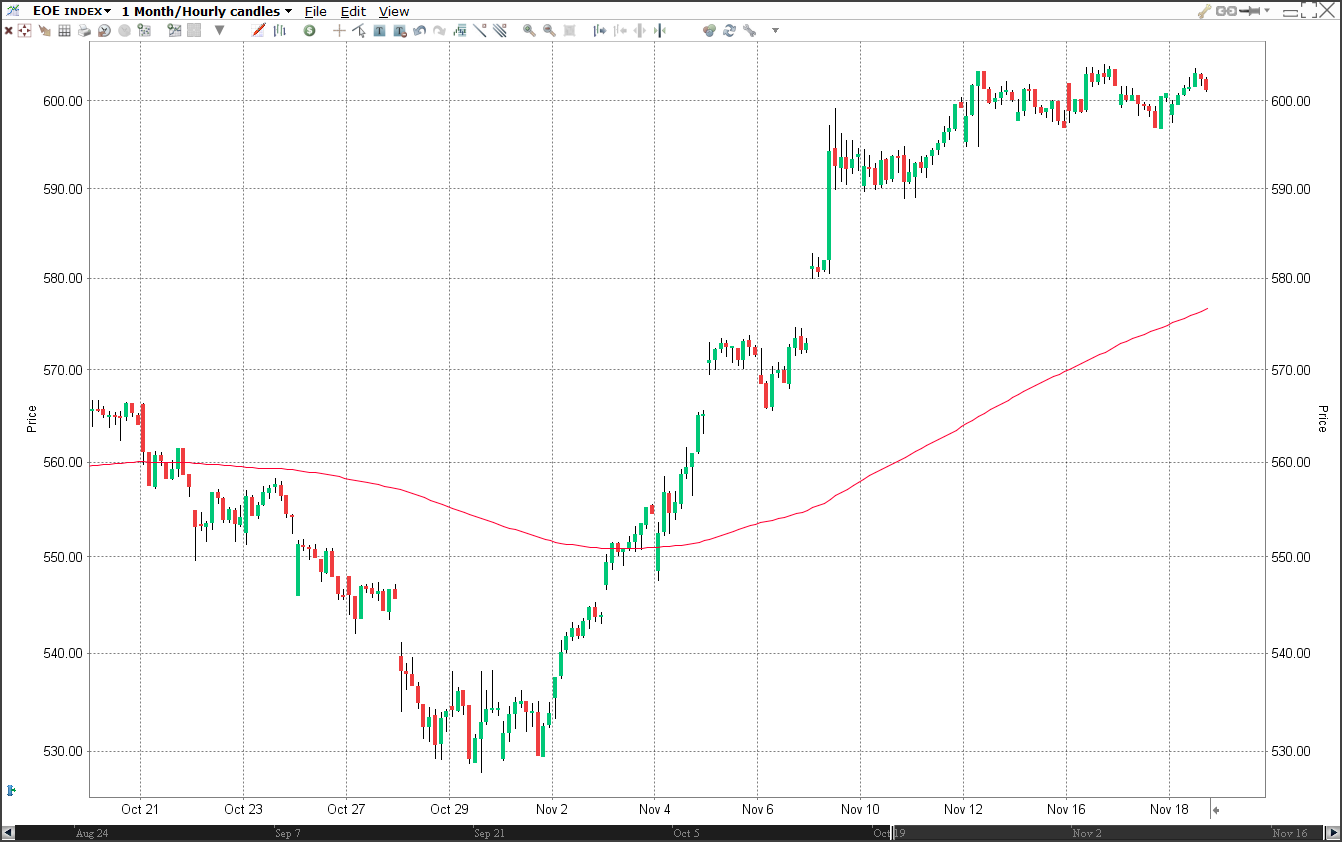The image size is (1342, 842).
Task: Click the small plus handle after Nov 18
Action: (1216, 810)
